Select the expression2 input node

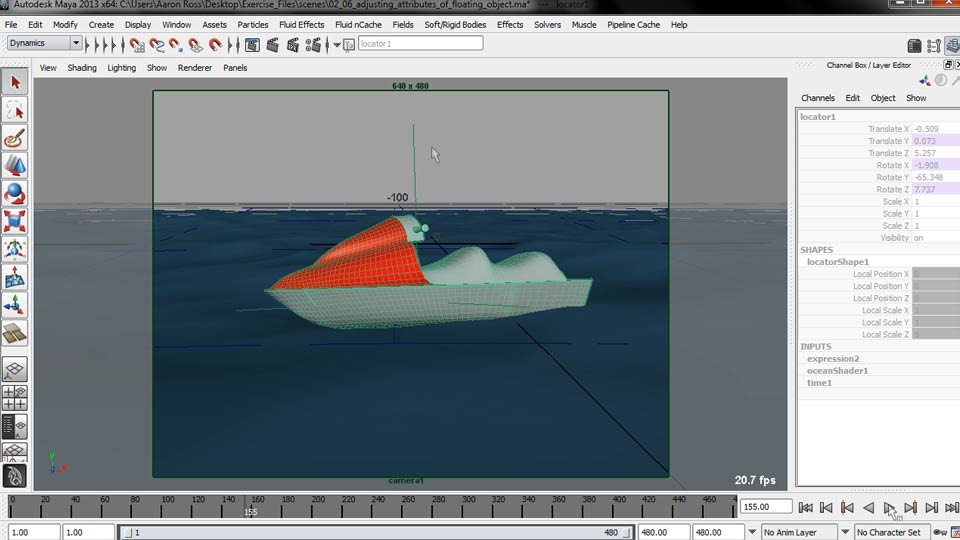[x=833, y=358]
